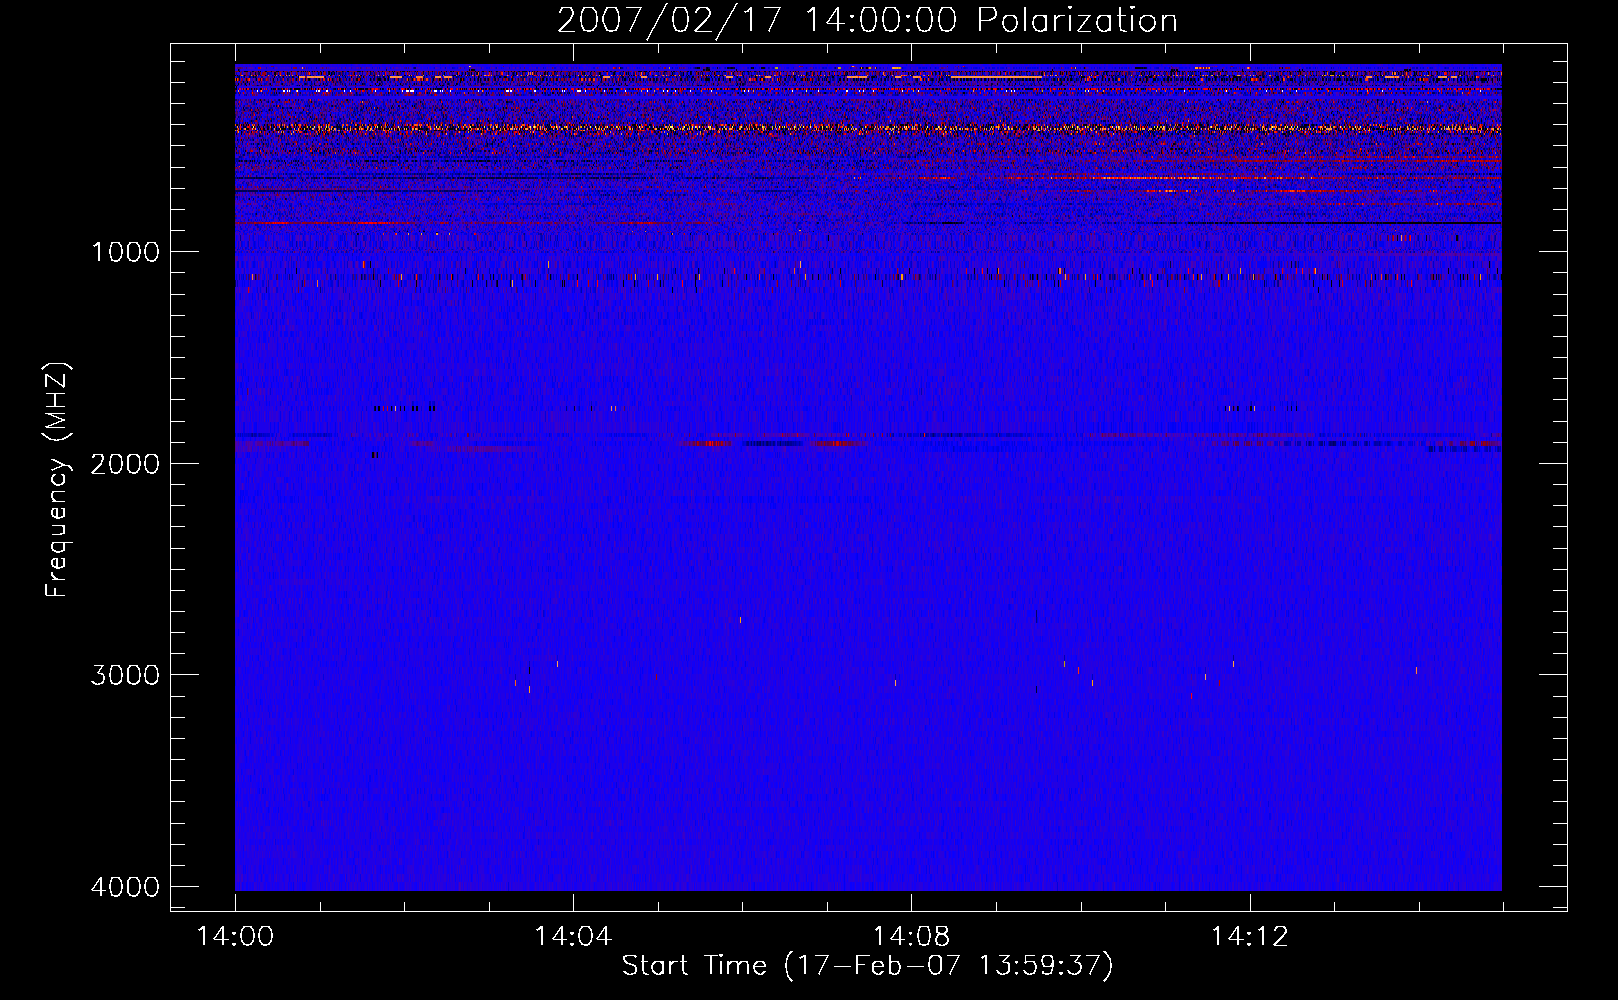The image size is (1618, 1000).
Task: Click the 4000 frequency tick label
Action: tap(125, 887)
